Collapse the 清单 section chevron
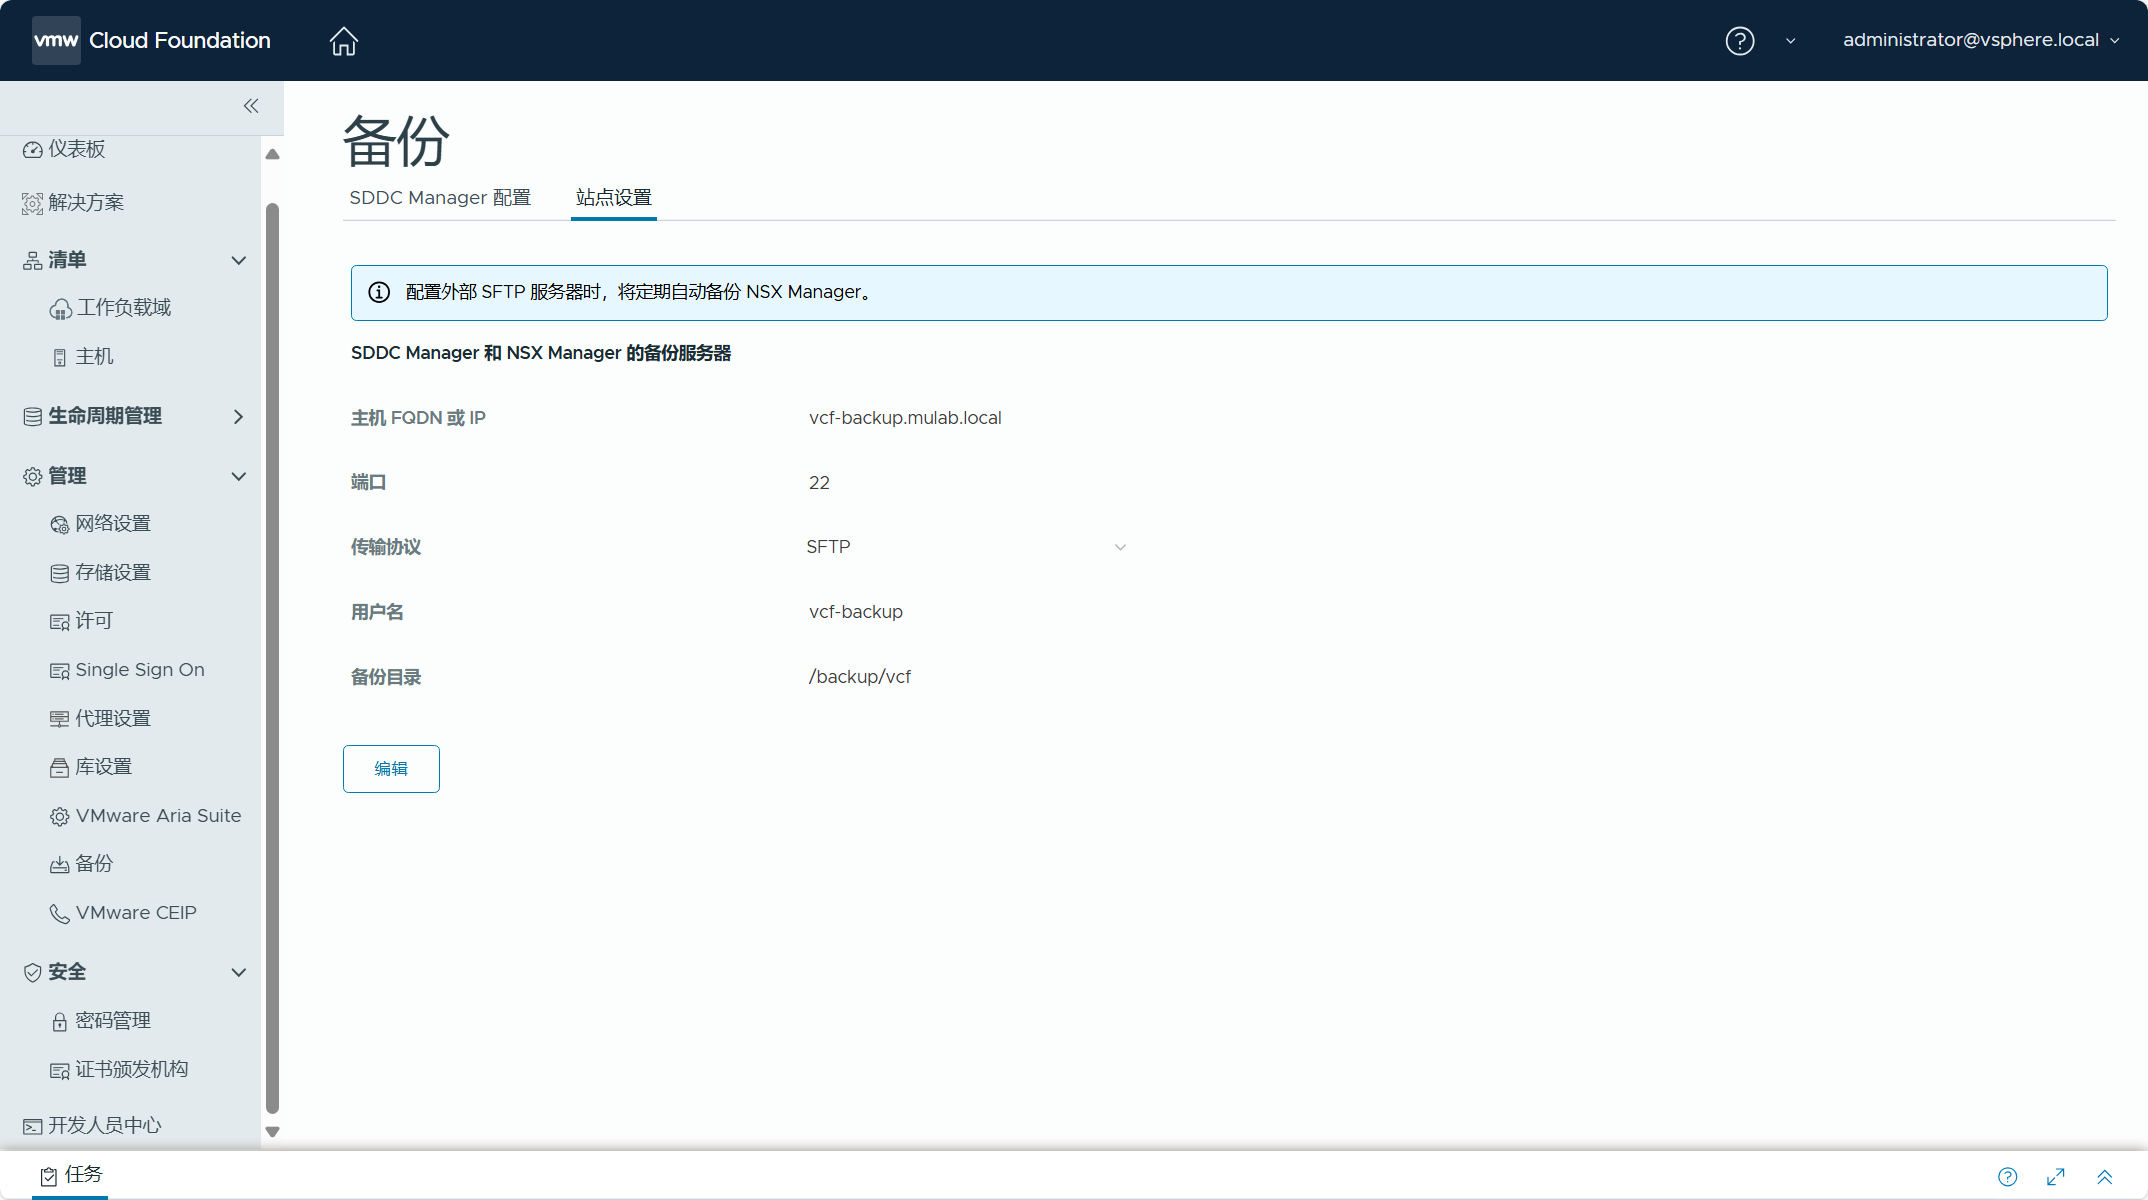 point(239,260)
